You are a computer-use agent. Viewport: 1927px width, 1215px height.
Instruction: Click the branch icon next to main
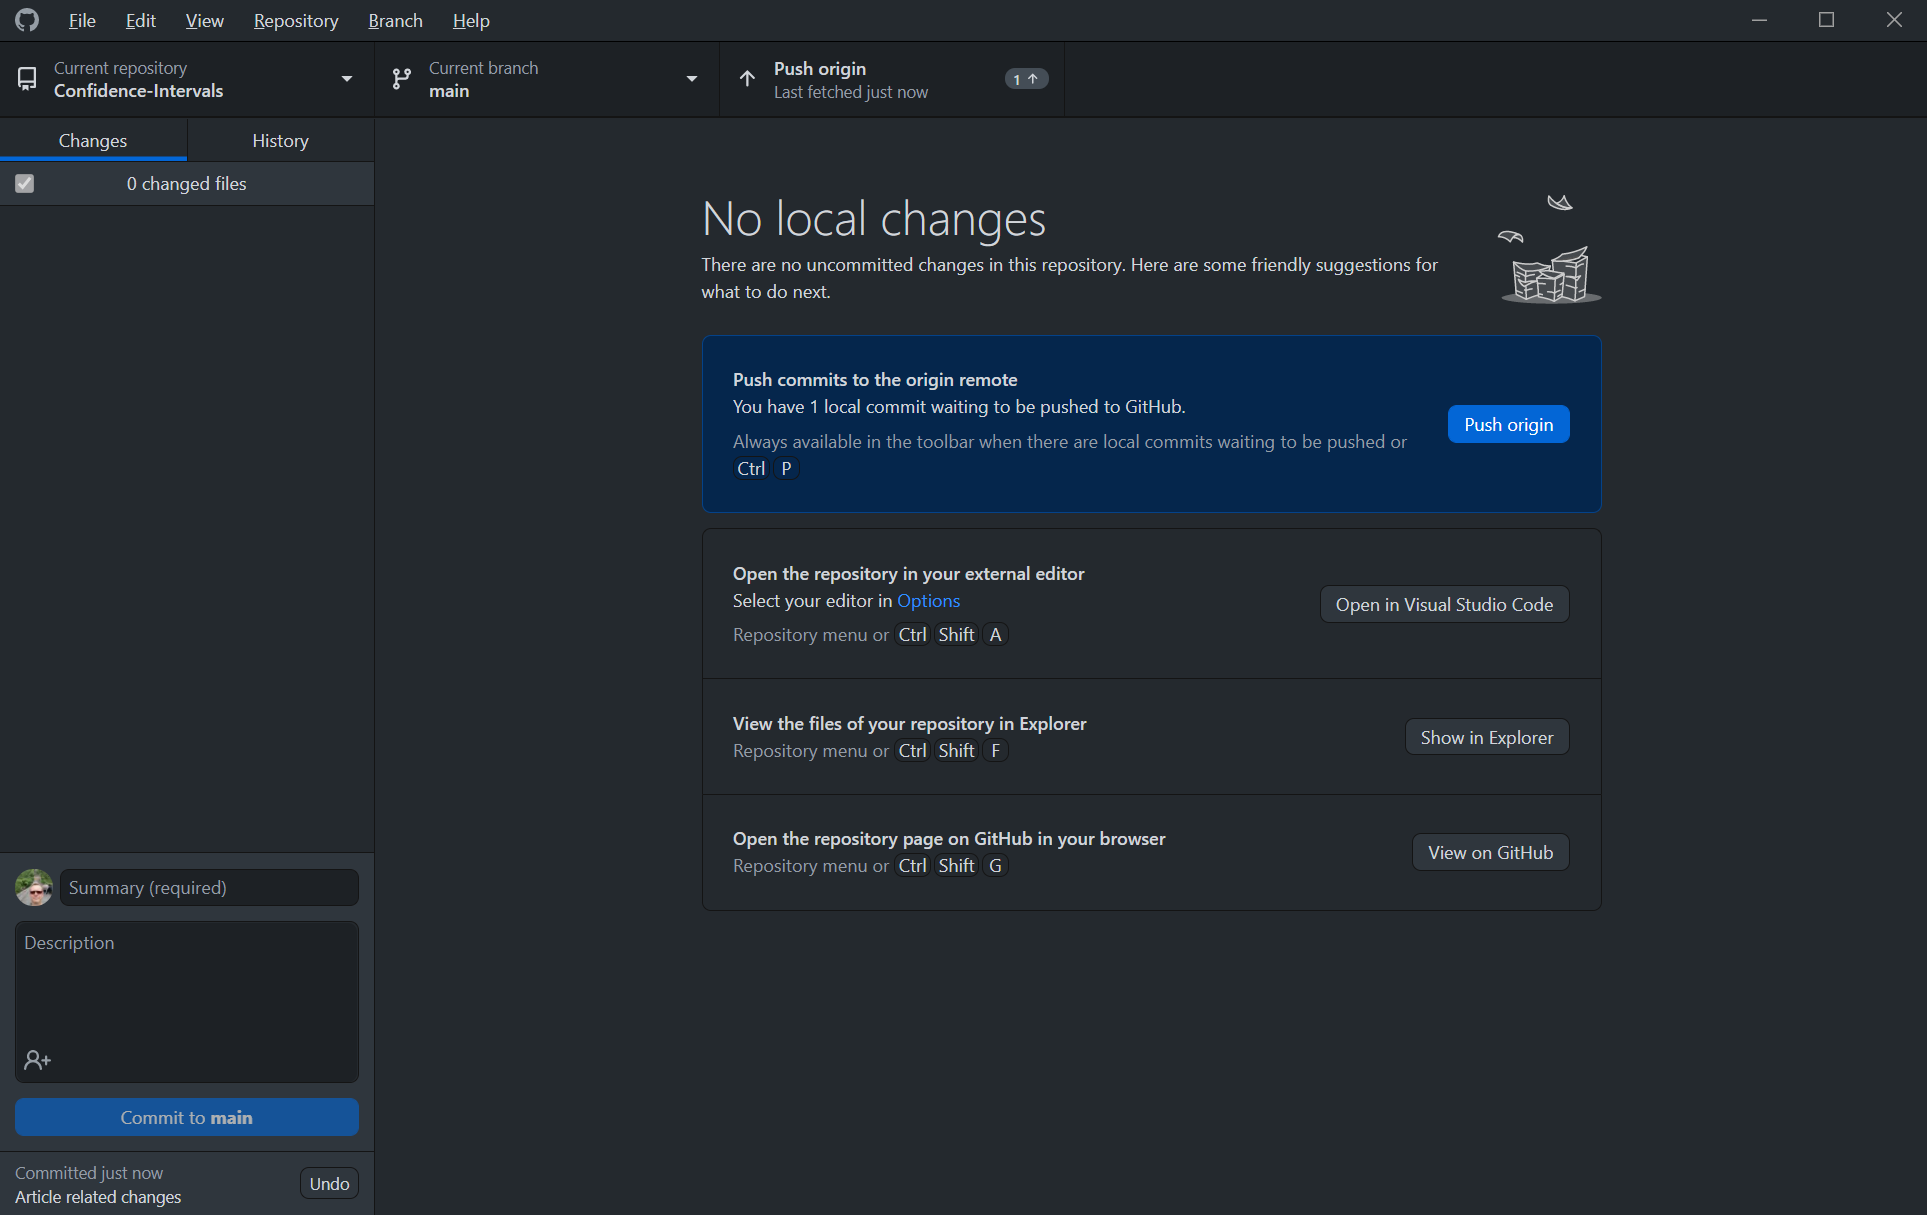401,79
